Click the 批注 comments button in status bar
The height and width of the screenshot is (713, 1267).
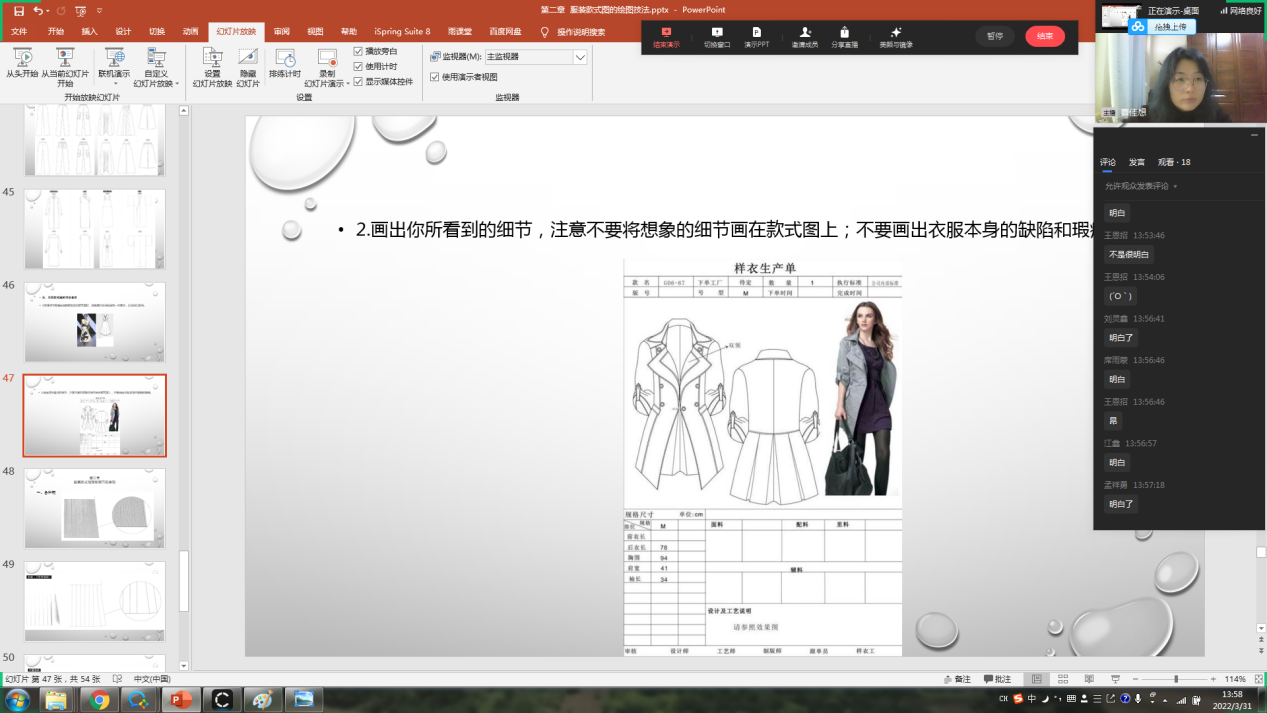pyautogui.click(x=997, y=679)
